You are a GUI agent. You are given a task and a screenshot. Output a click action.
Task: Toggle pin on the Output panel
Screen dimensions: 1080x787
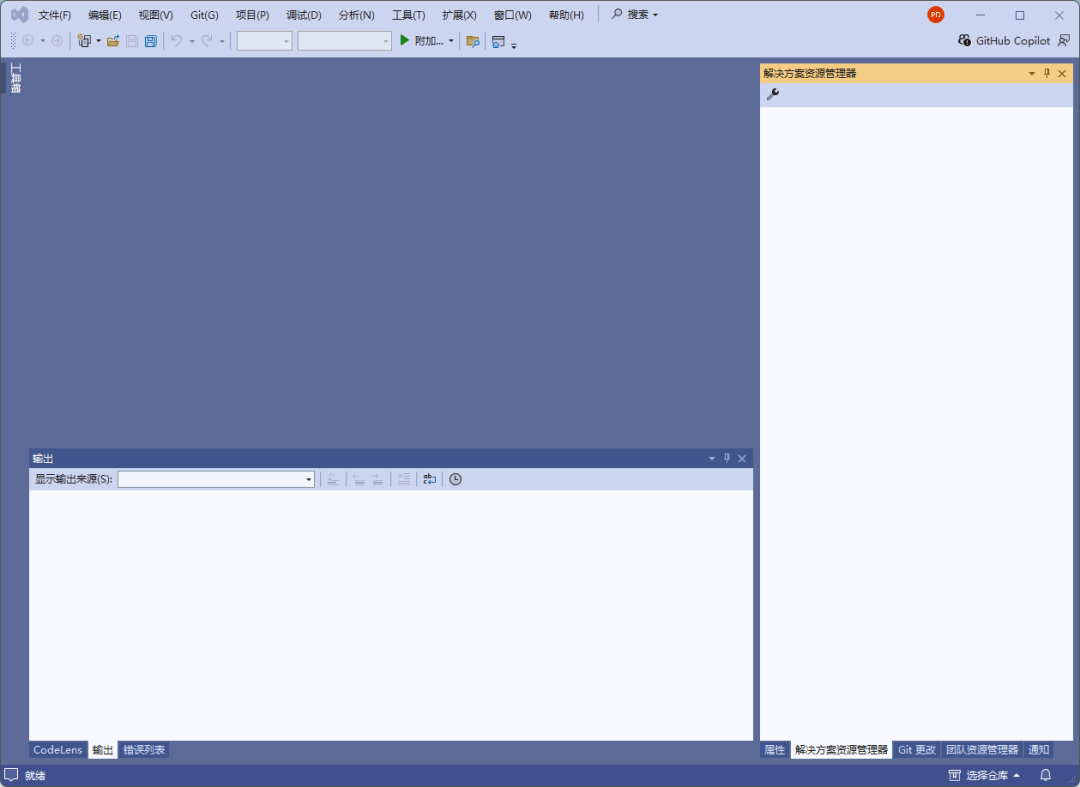[x=727, y=458]
